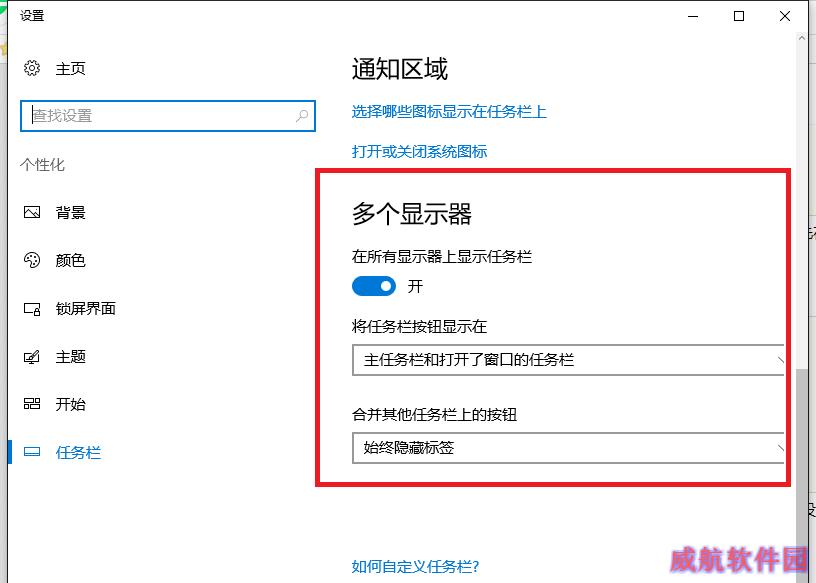Select the 任务栏 taskbar icon

(x=32, y=452)
